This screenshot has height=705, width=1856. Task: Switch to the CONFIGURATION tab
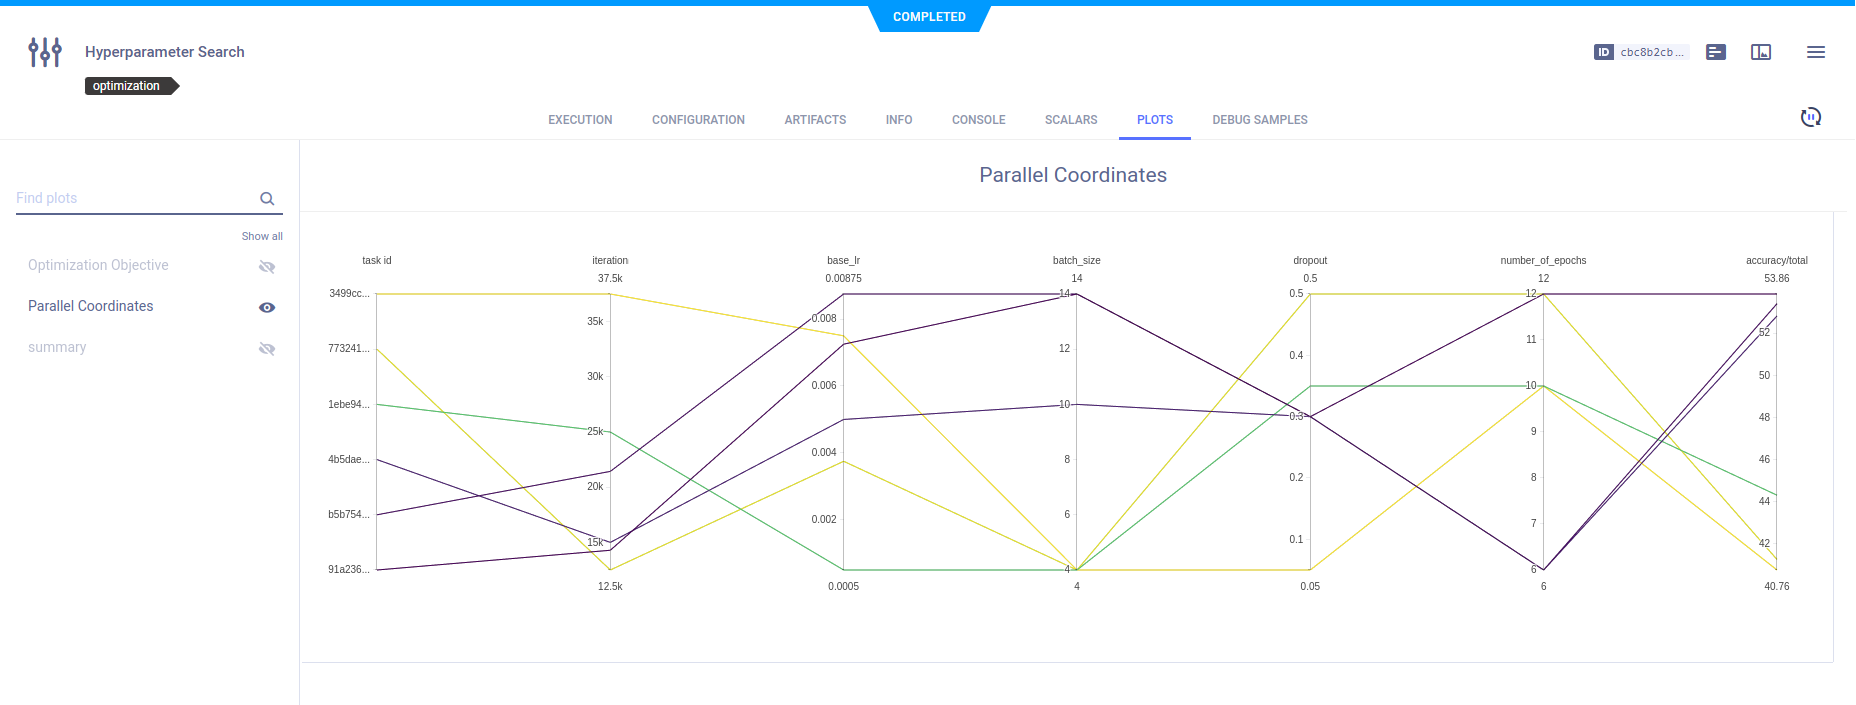(698, 120)
